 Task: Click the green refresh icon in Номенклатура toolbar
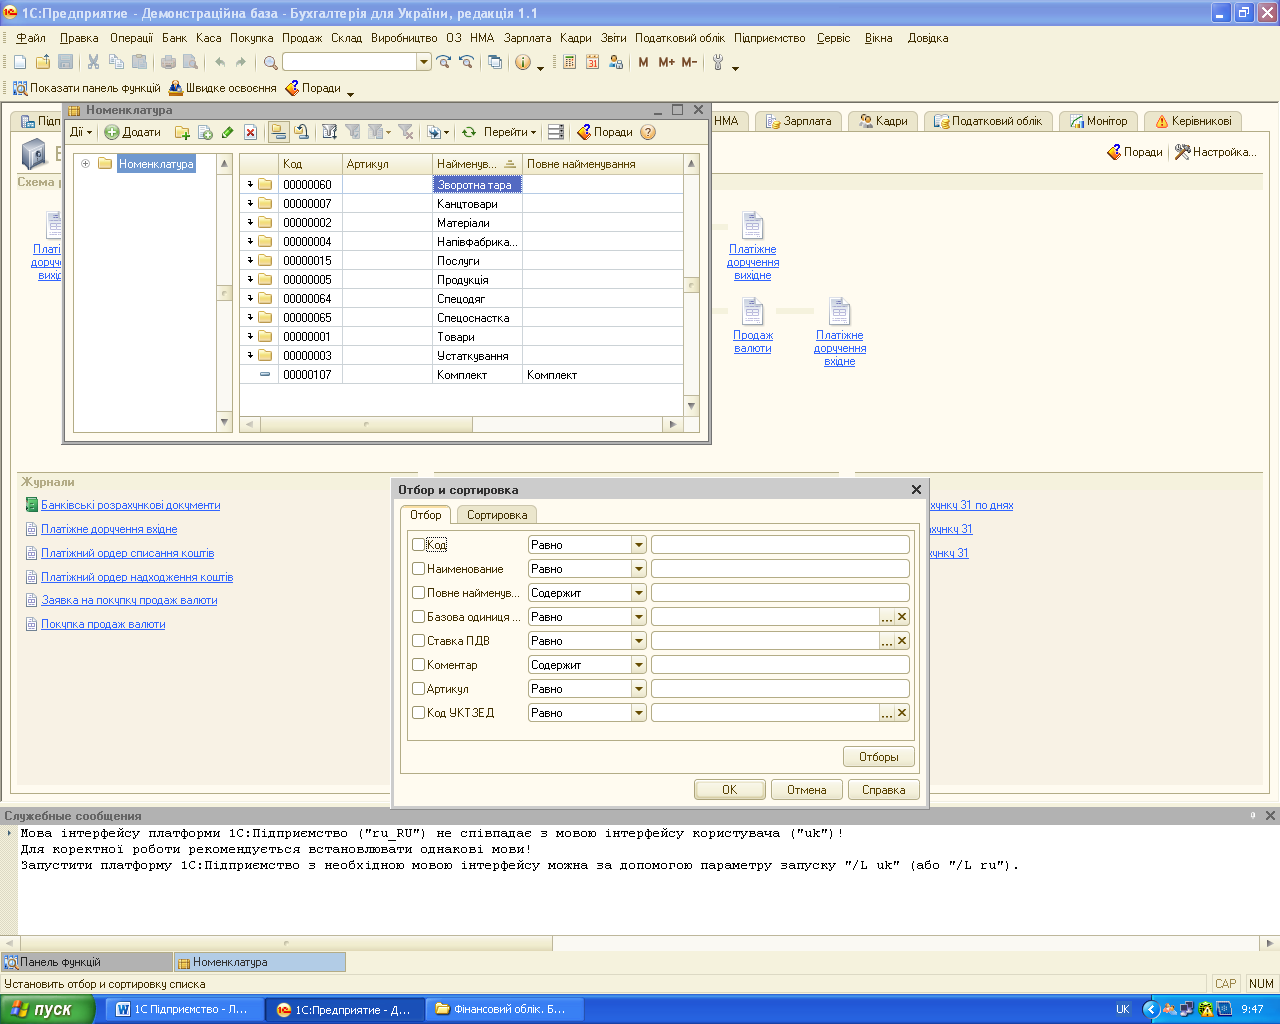468,132
